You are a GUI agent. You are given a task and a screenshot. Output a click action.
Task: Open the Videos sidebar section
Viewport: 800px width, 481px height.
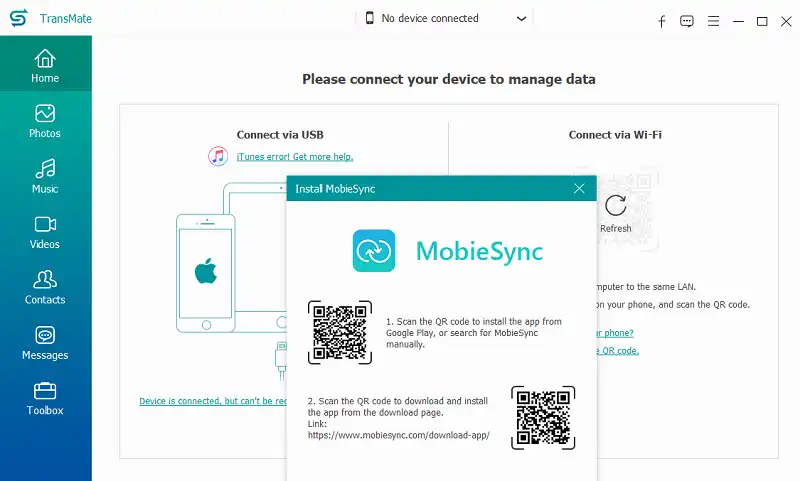45,231
